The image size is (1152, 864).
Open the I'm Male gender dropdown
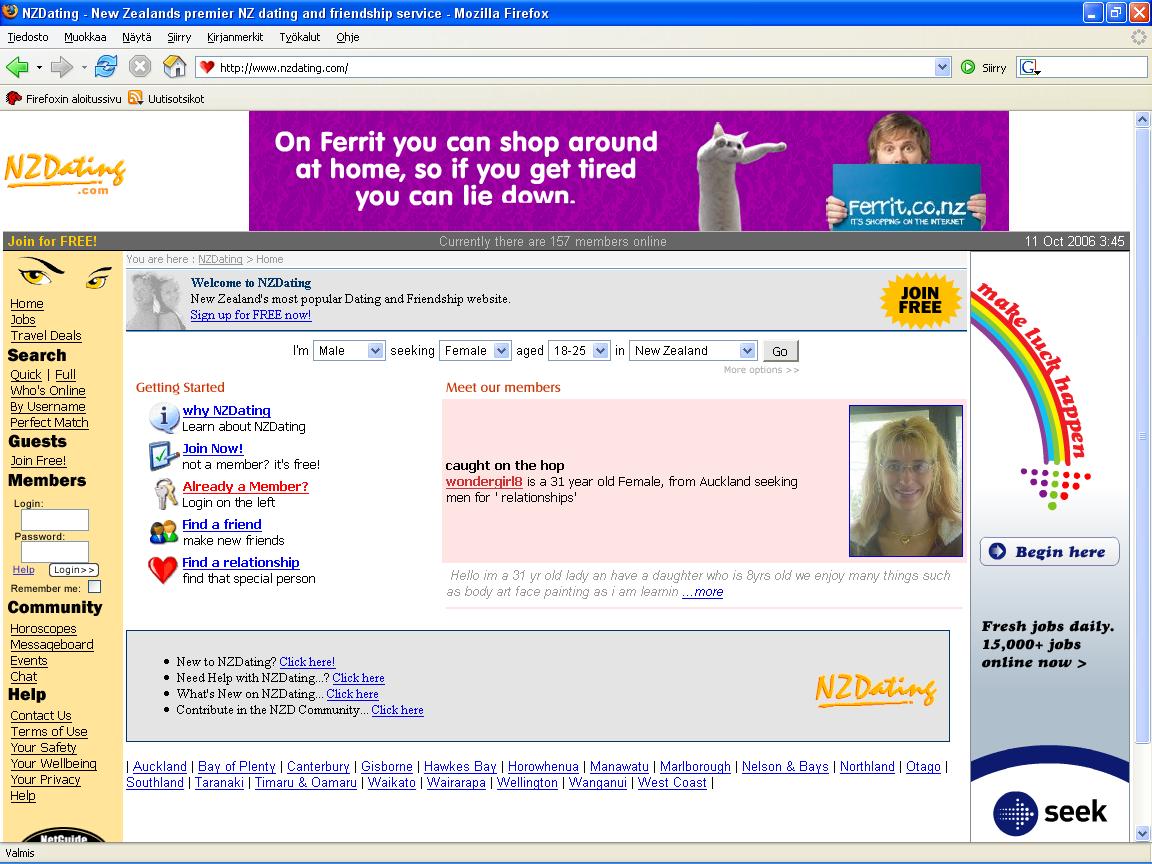pyautogui.click(x=348, y=350)
